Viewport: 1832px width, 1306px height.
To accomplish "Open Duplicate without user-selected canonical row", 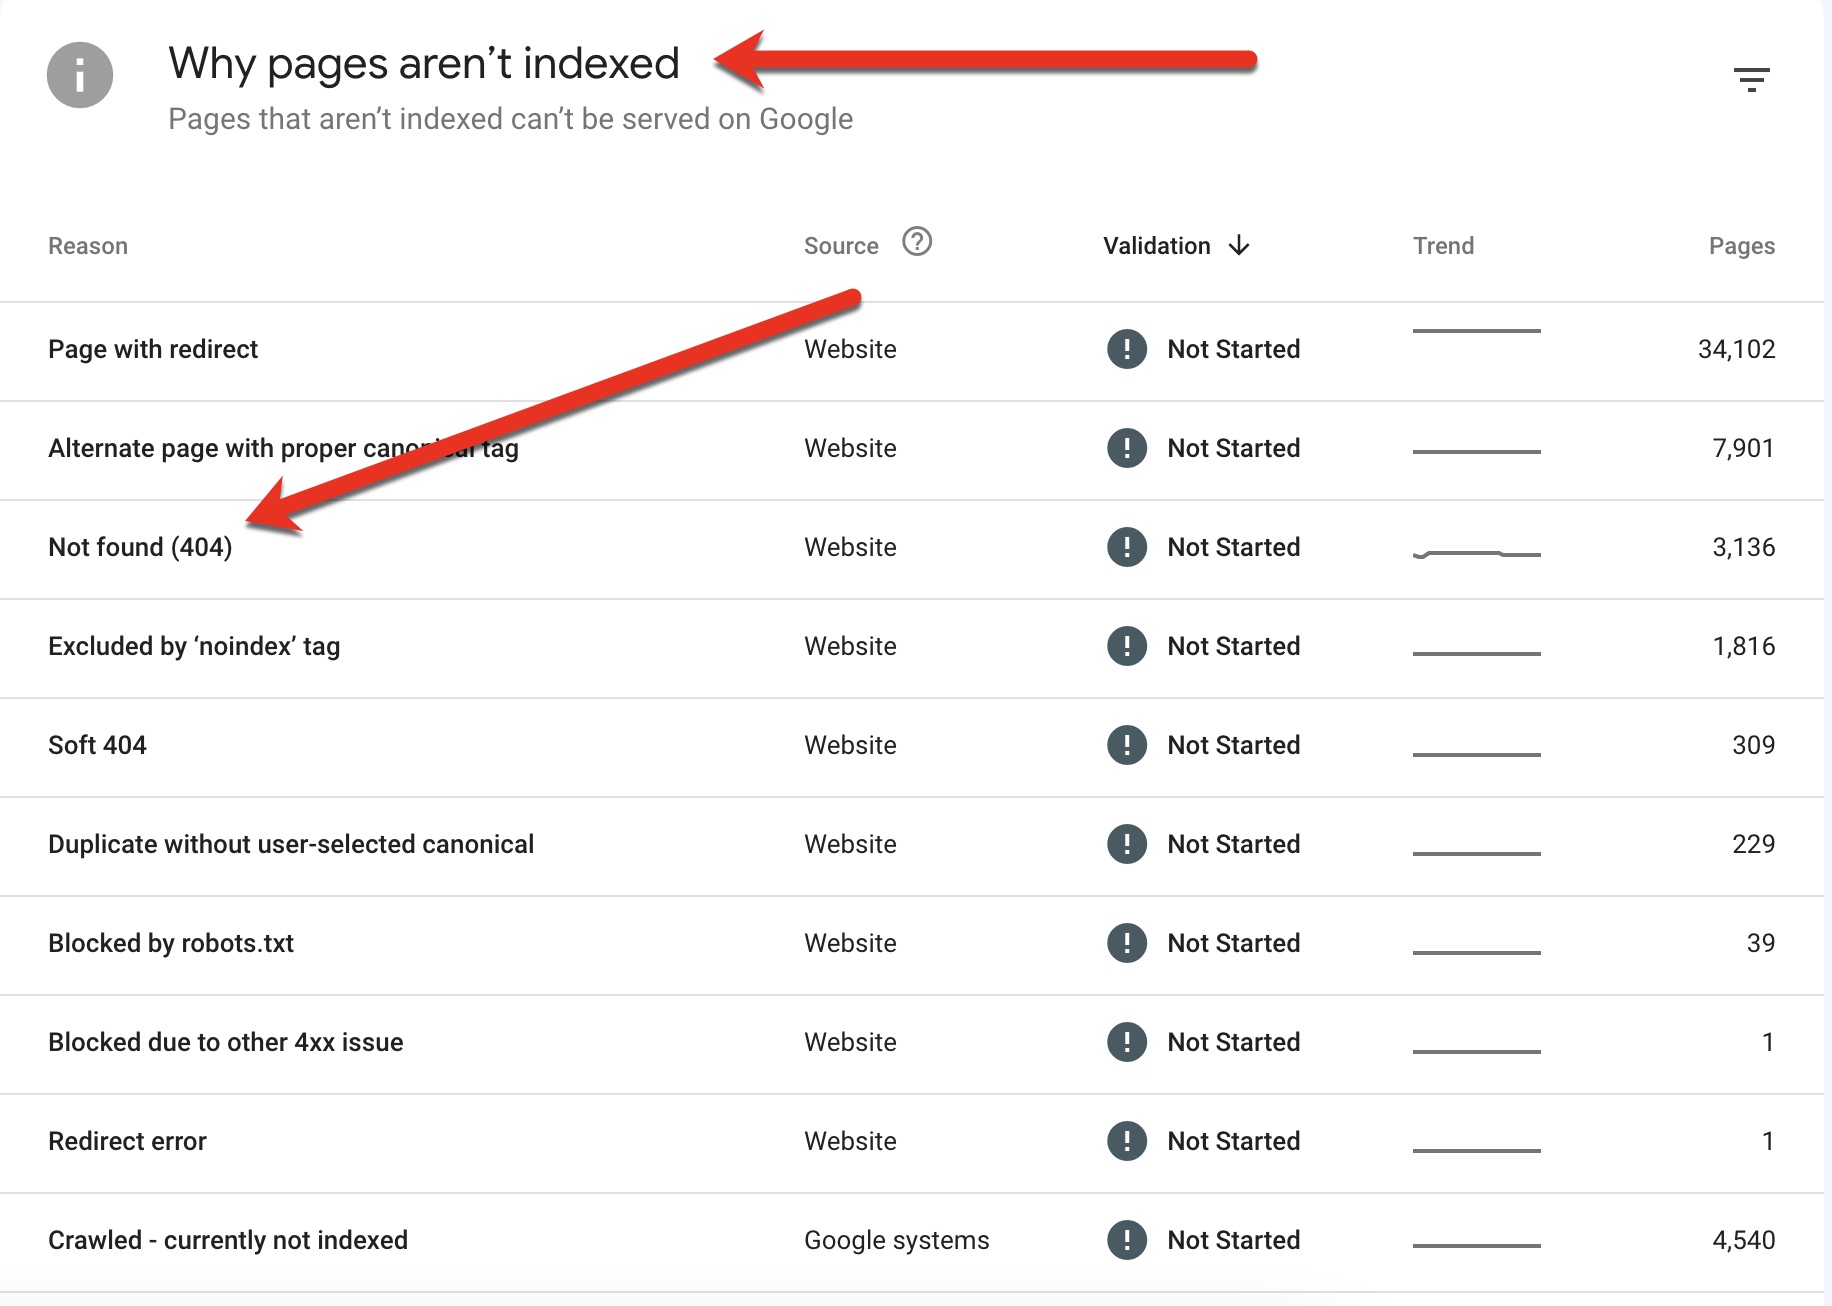I will (x=291, y=844).
